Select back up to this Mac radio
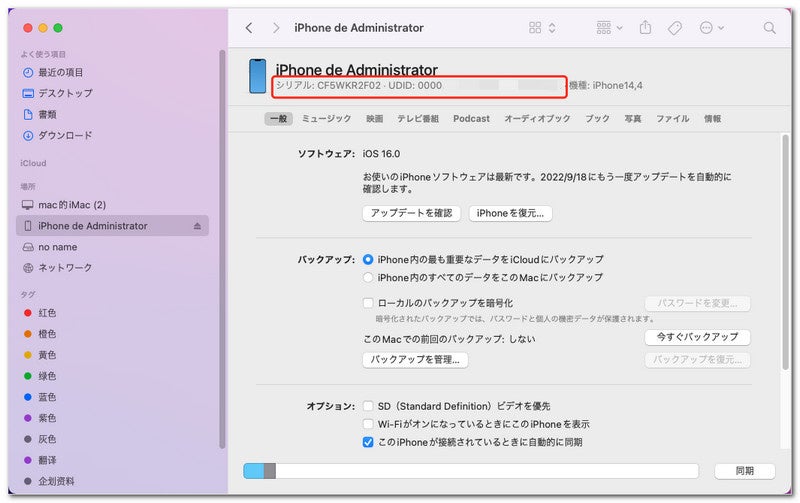The width and height of the screenshot is (800, 503). coord(368,278)
